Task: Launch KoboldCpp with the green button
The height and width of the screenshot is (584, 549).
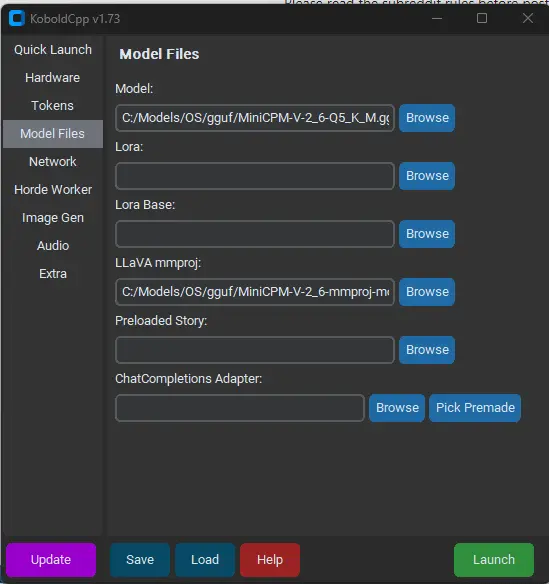Action: 494,560
